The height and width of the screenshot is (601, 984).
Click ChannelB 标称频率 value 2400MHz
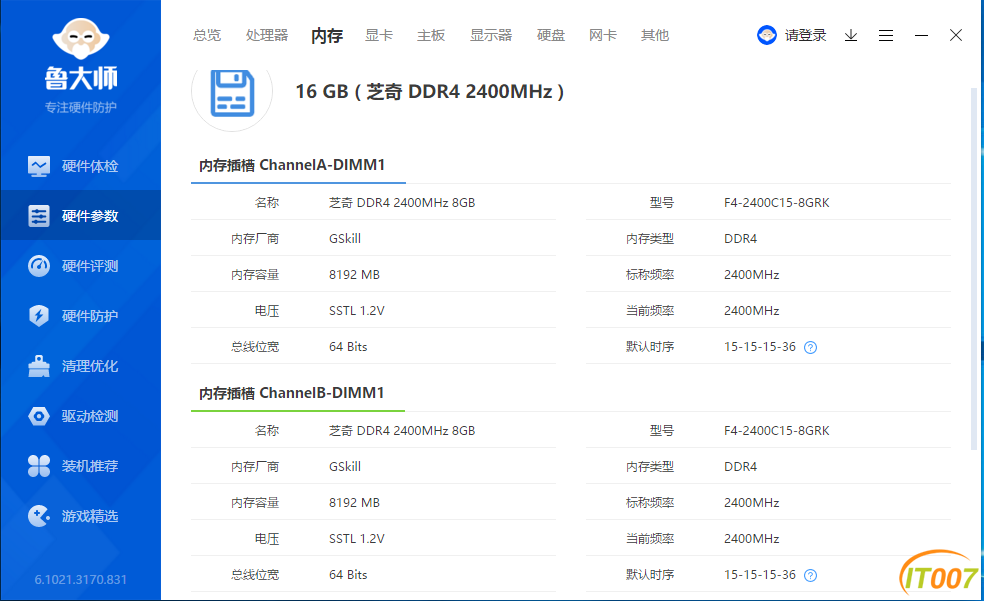(751, 503)
